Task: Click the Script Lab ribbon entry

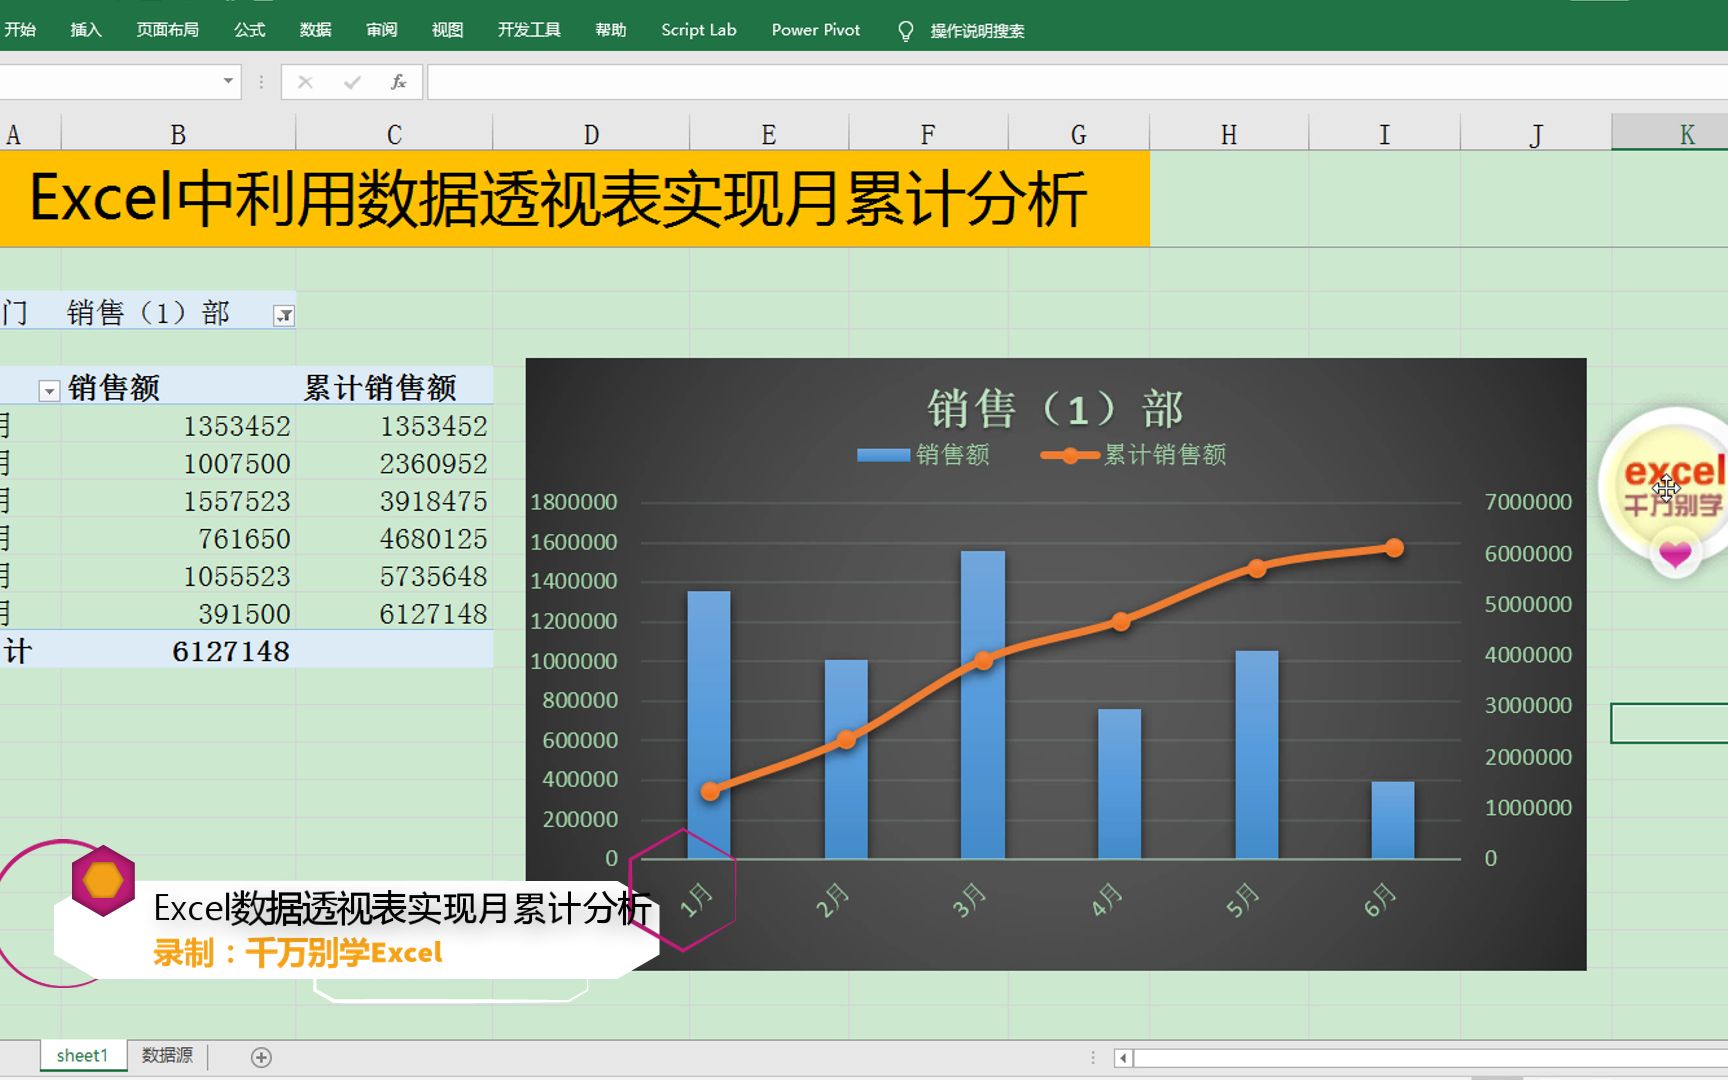Action: 698,30
